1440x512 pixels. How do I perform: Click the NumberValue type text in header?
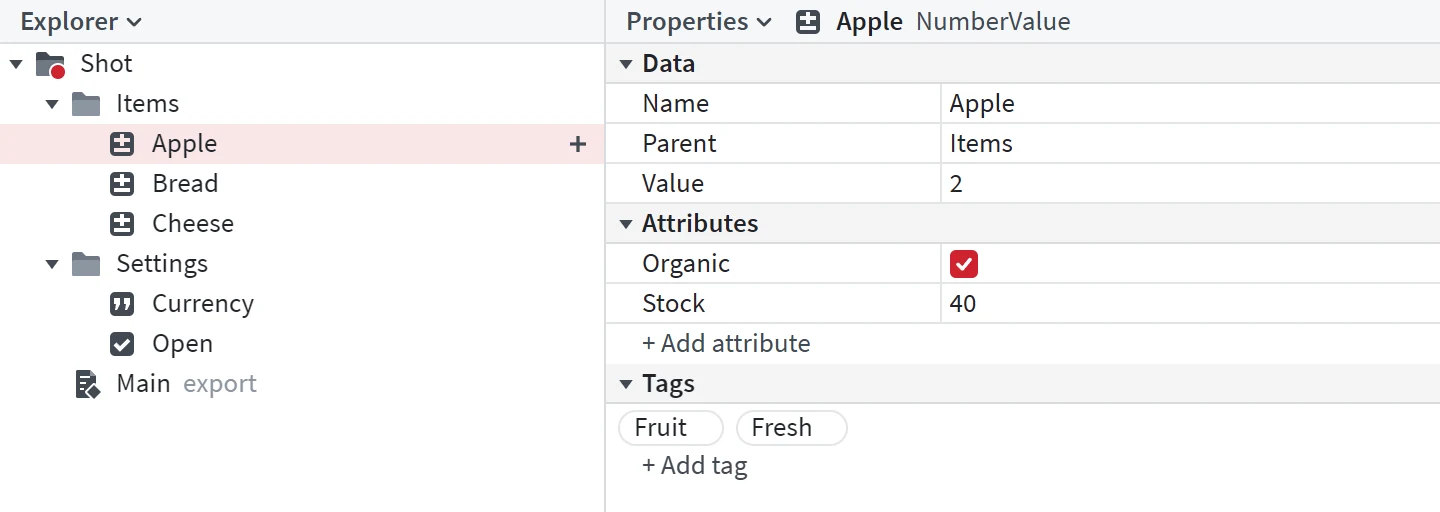click(x=993, y=22)
